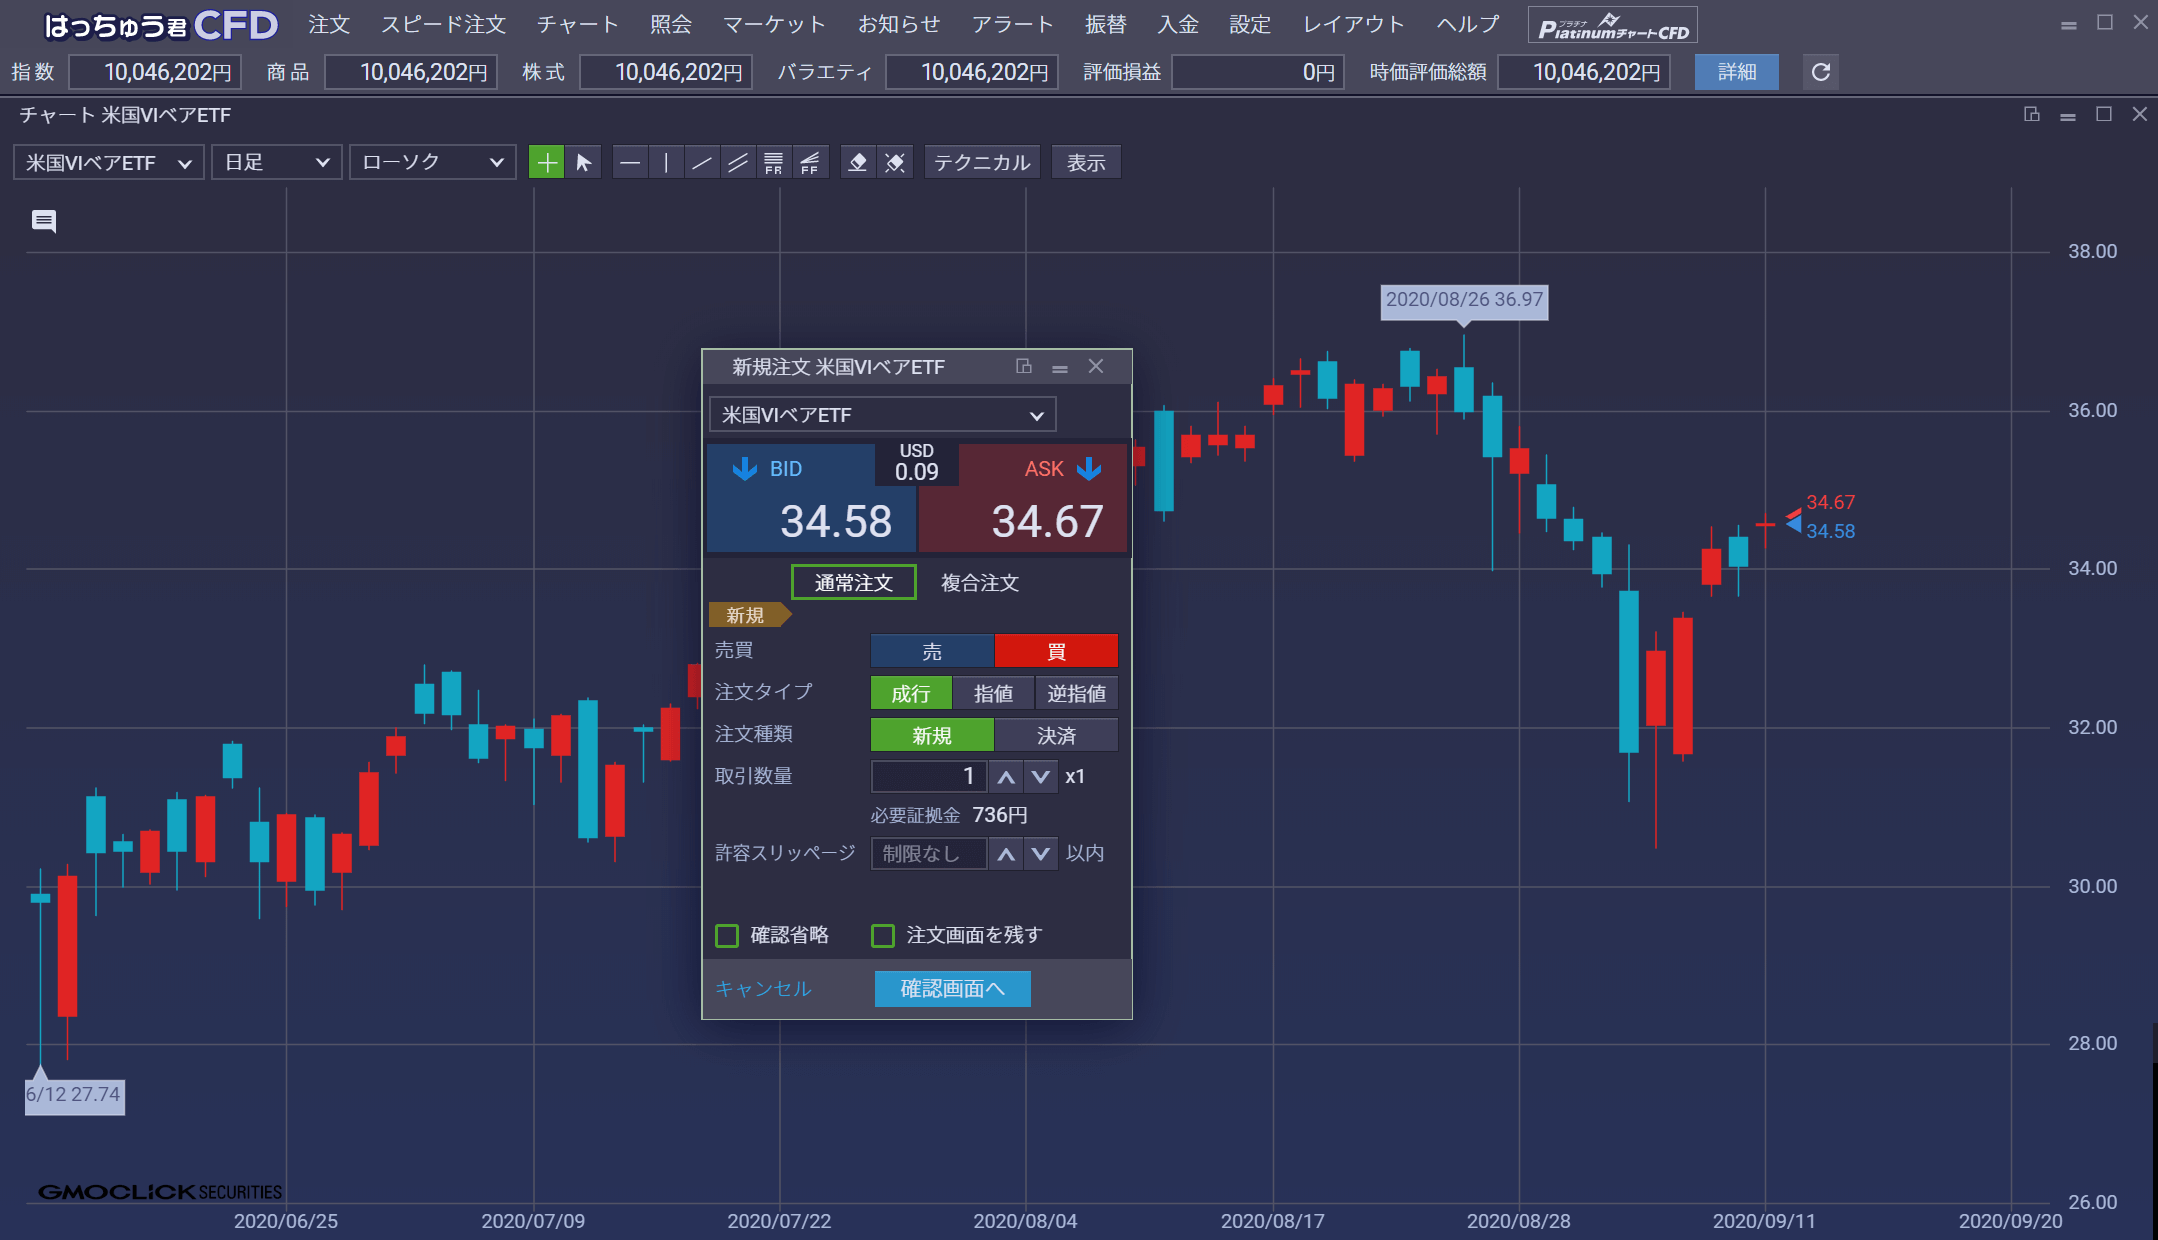Select 新規 order kind toggle

932,735
